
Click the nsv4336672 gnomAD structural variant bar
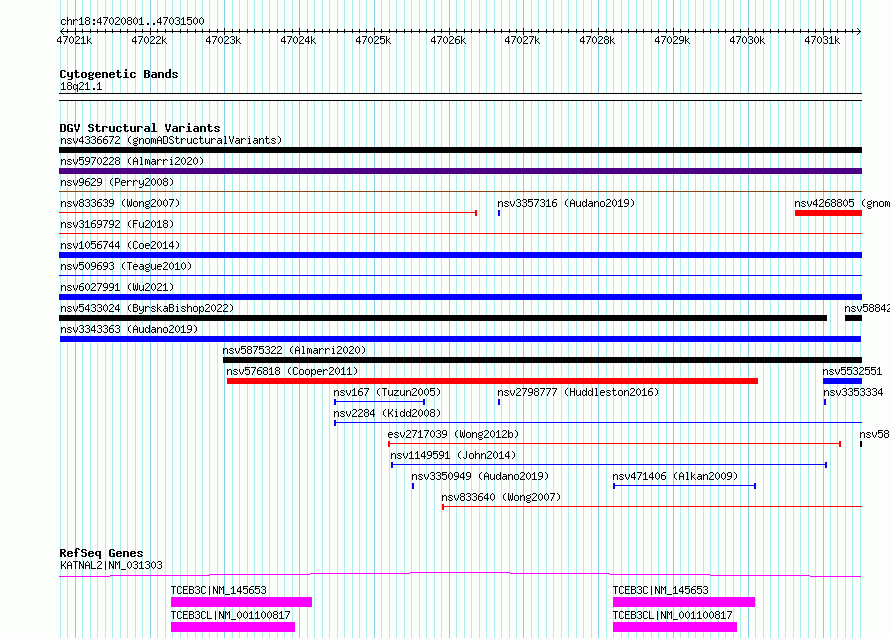pos(460,150)
